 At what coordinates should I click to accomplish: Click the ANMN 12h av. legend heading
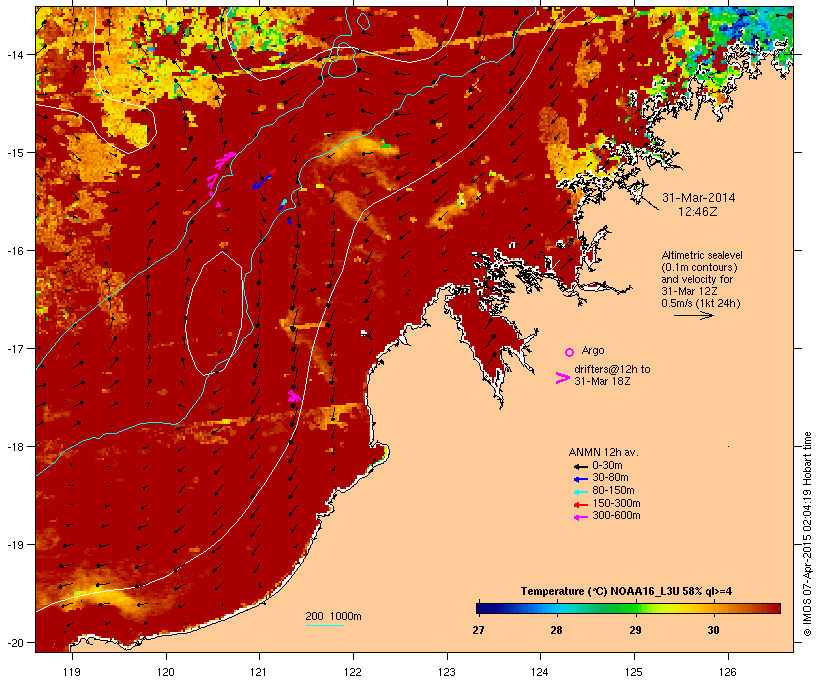click(x=603, y=452)
